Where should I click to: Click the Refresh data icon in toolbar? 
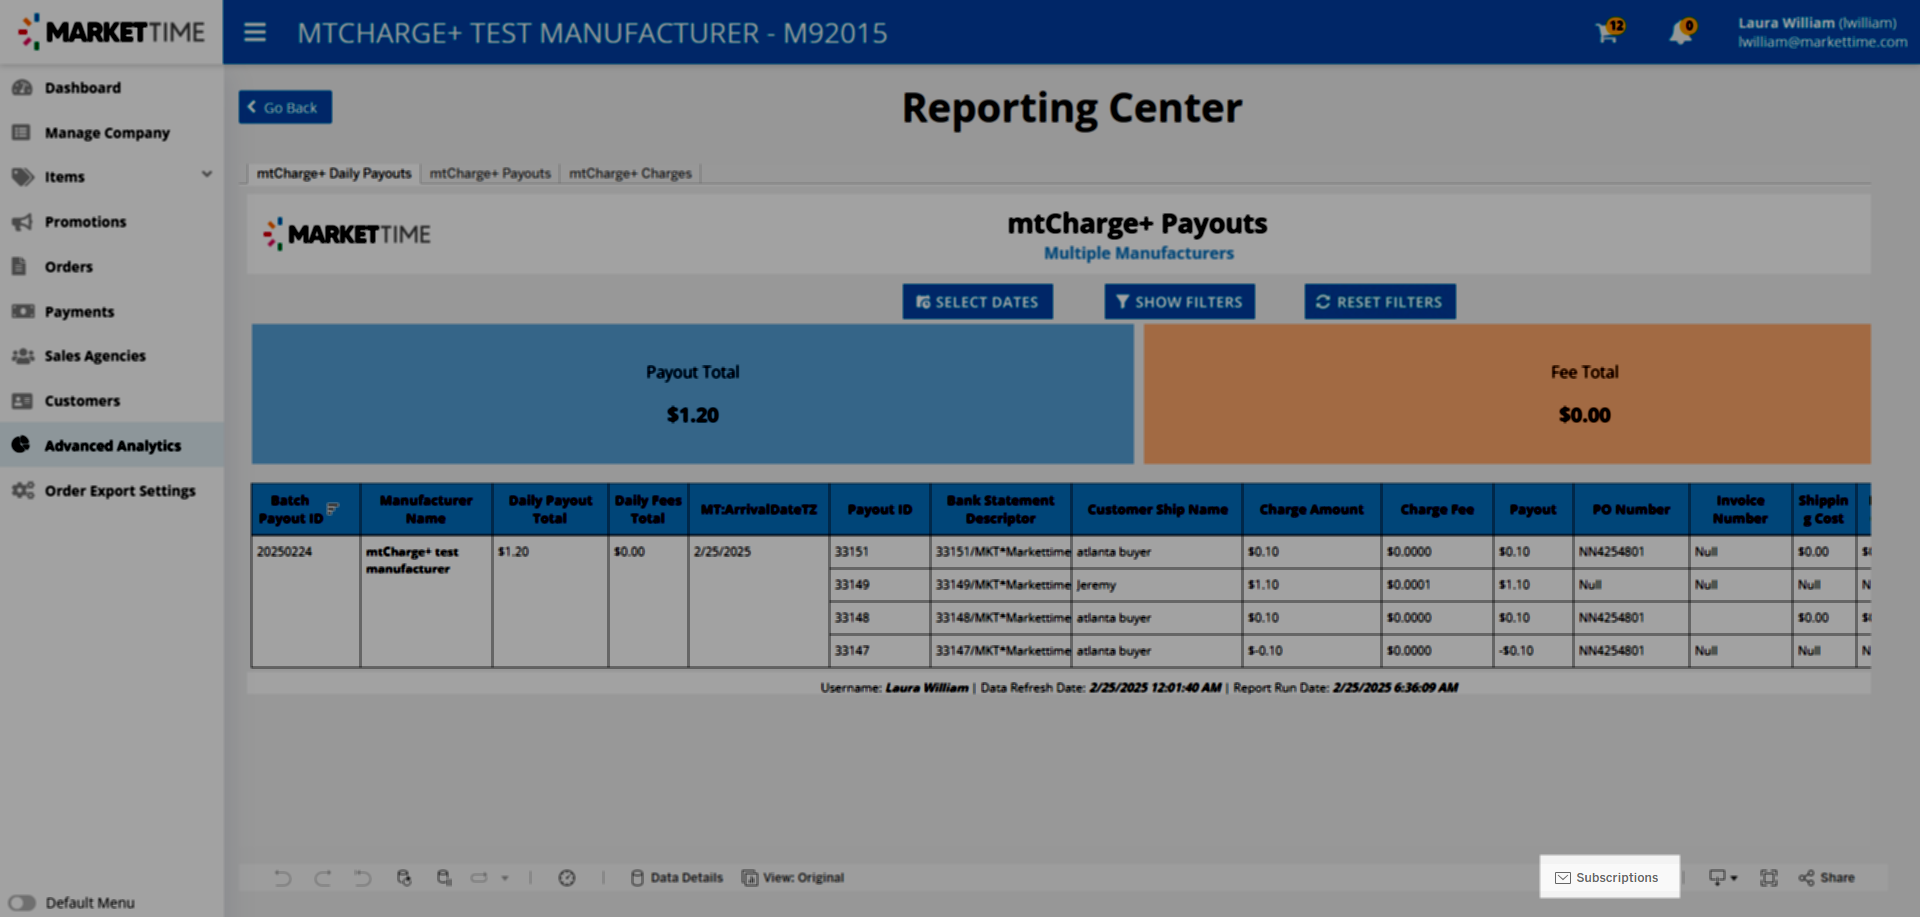(x=404, y=878)
